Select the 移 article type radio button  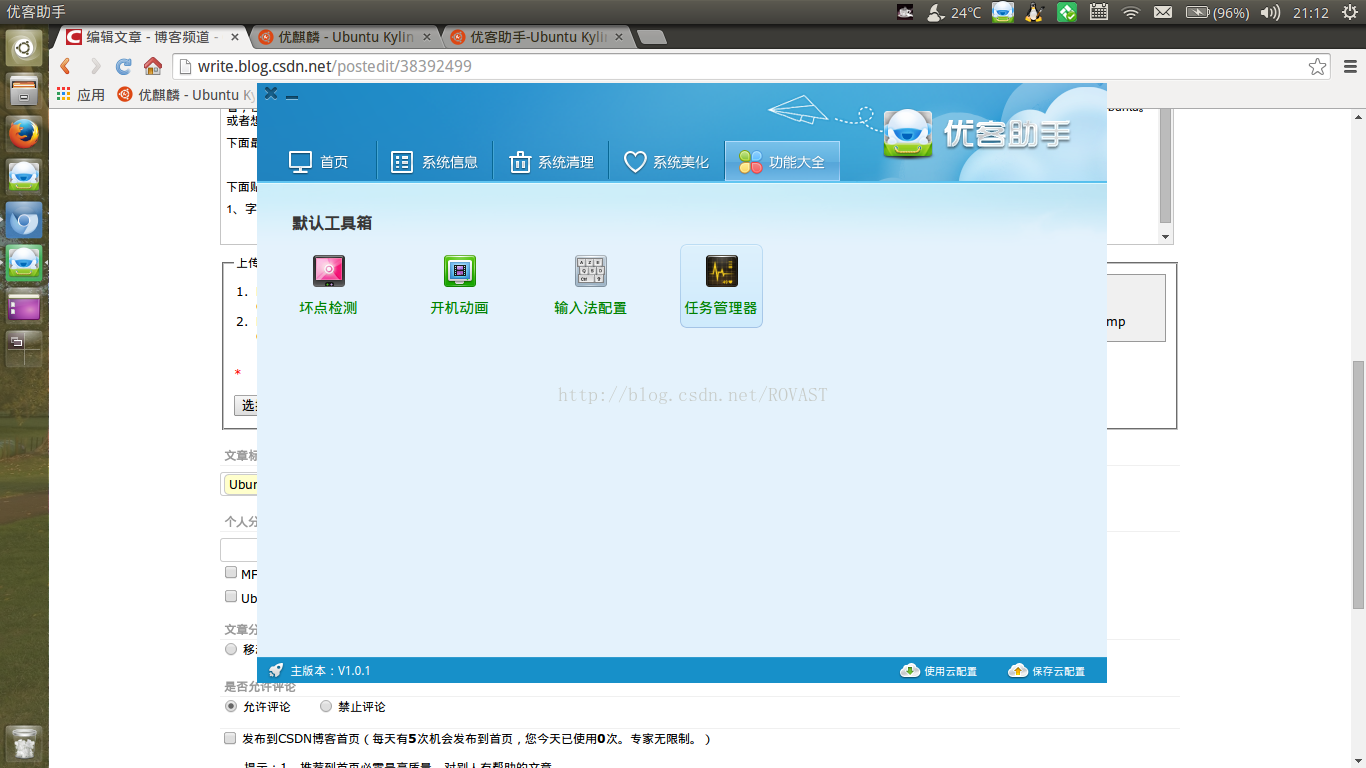click(231, 649)
